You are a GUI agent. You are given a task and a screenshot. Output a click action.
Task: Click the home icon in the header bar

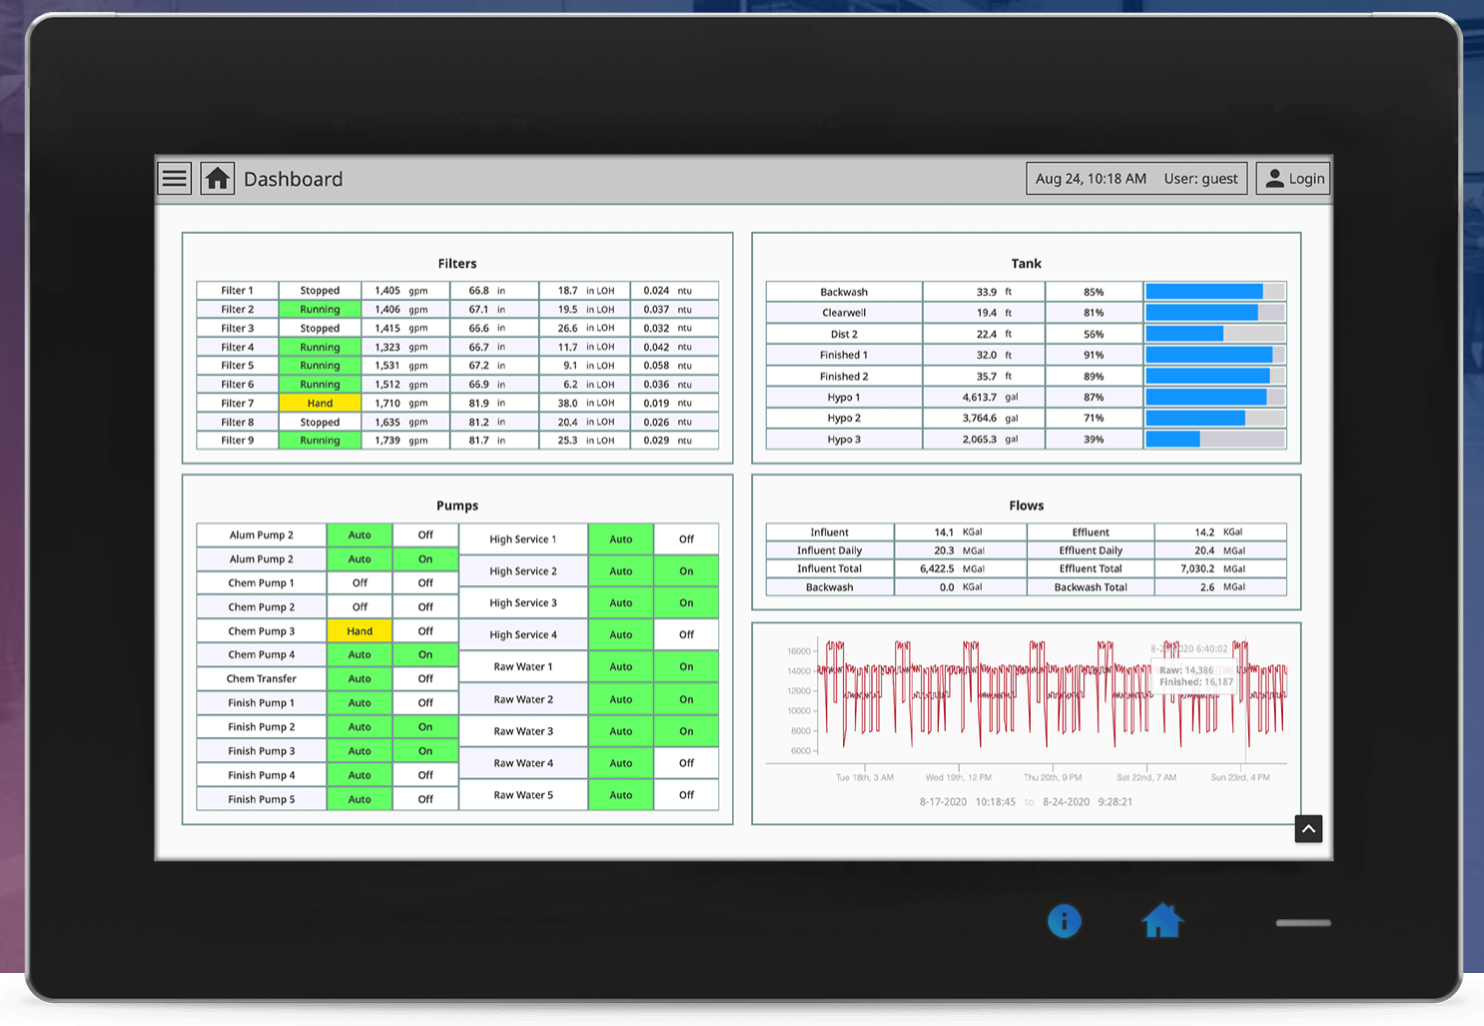tap(217, 178)
